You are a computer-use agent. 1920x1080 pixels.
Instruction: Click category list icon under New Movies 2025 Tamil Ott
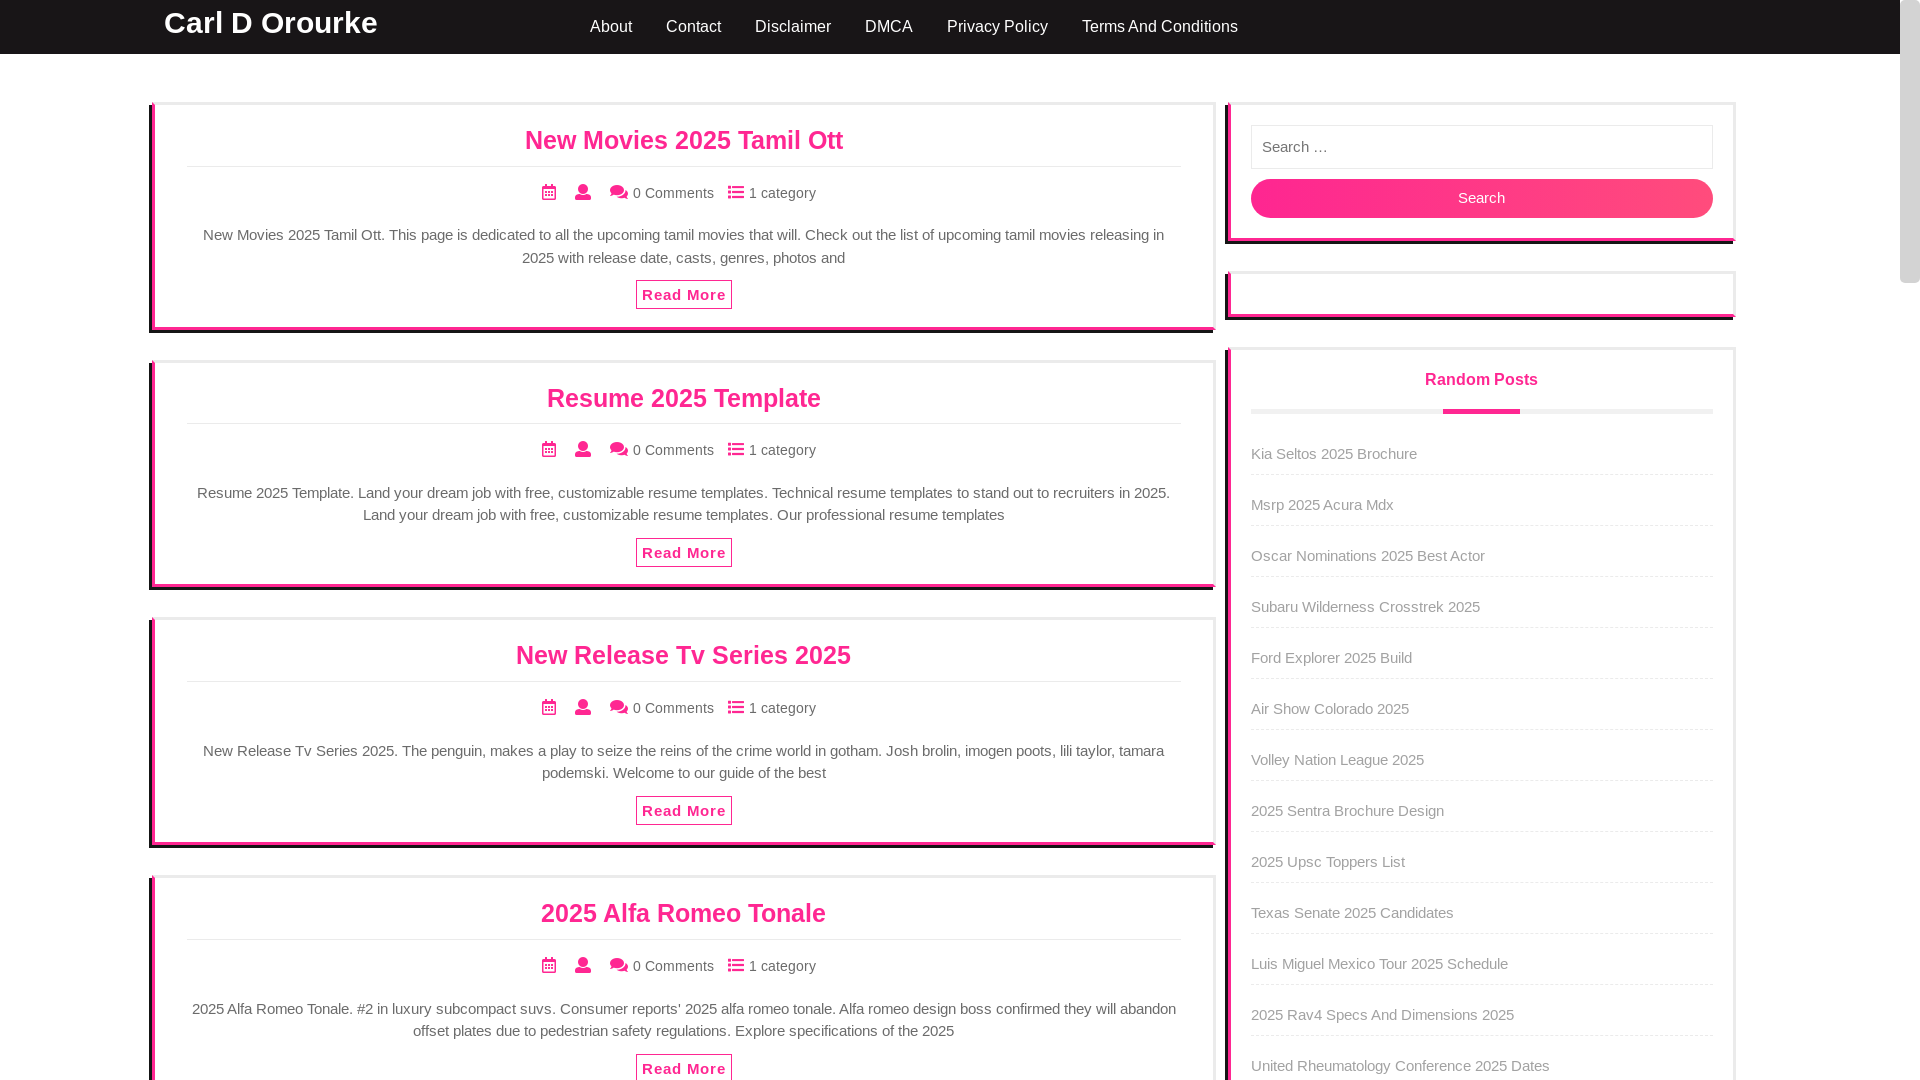point(736,192)
